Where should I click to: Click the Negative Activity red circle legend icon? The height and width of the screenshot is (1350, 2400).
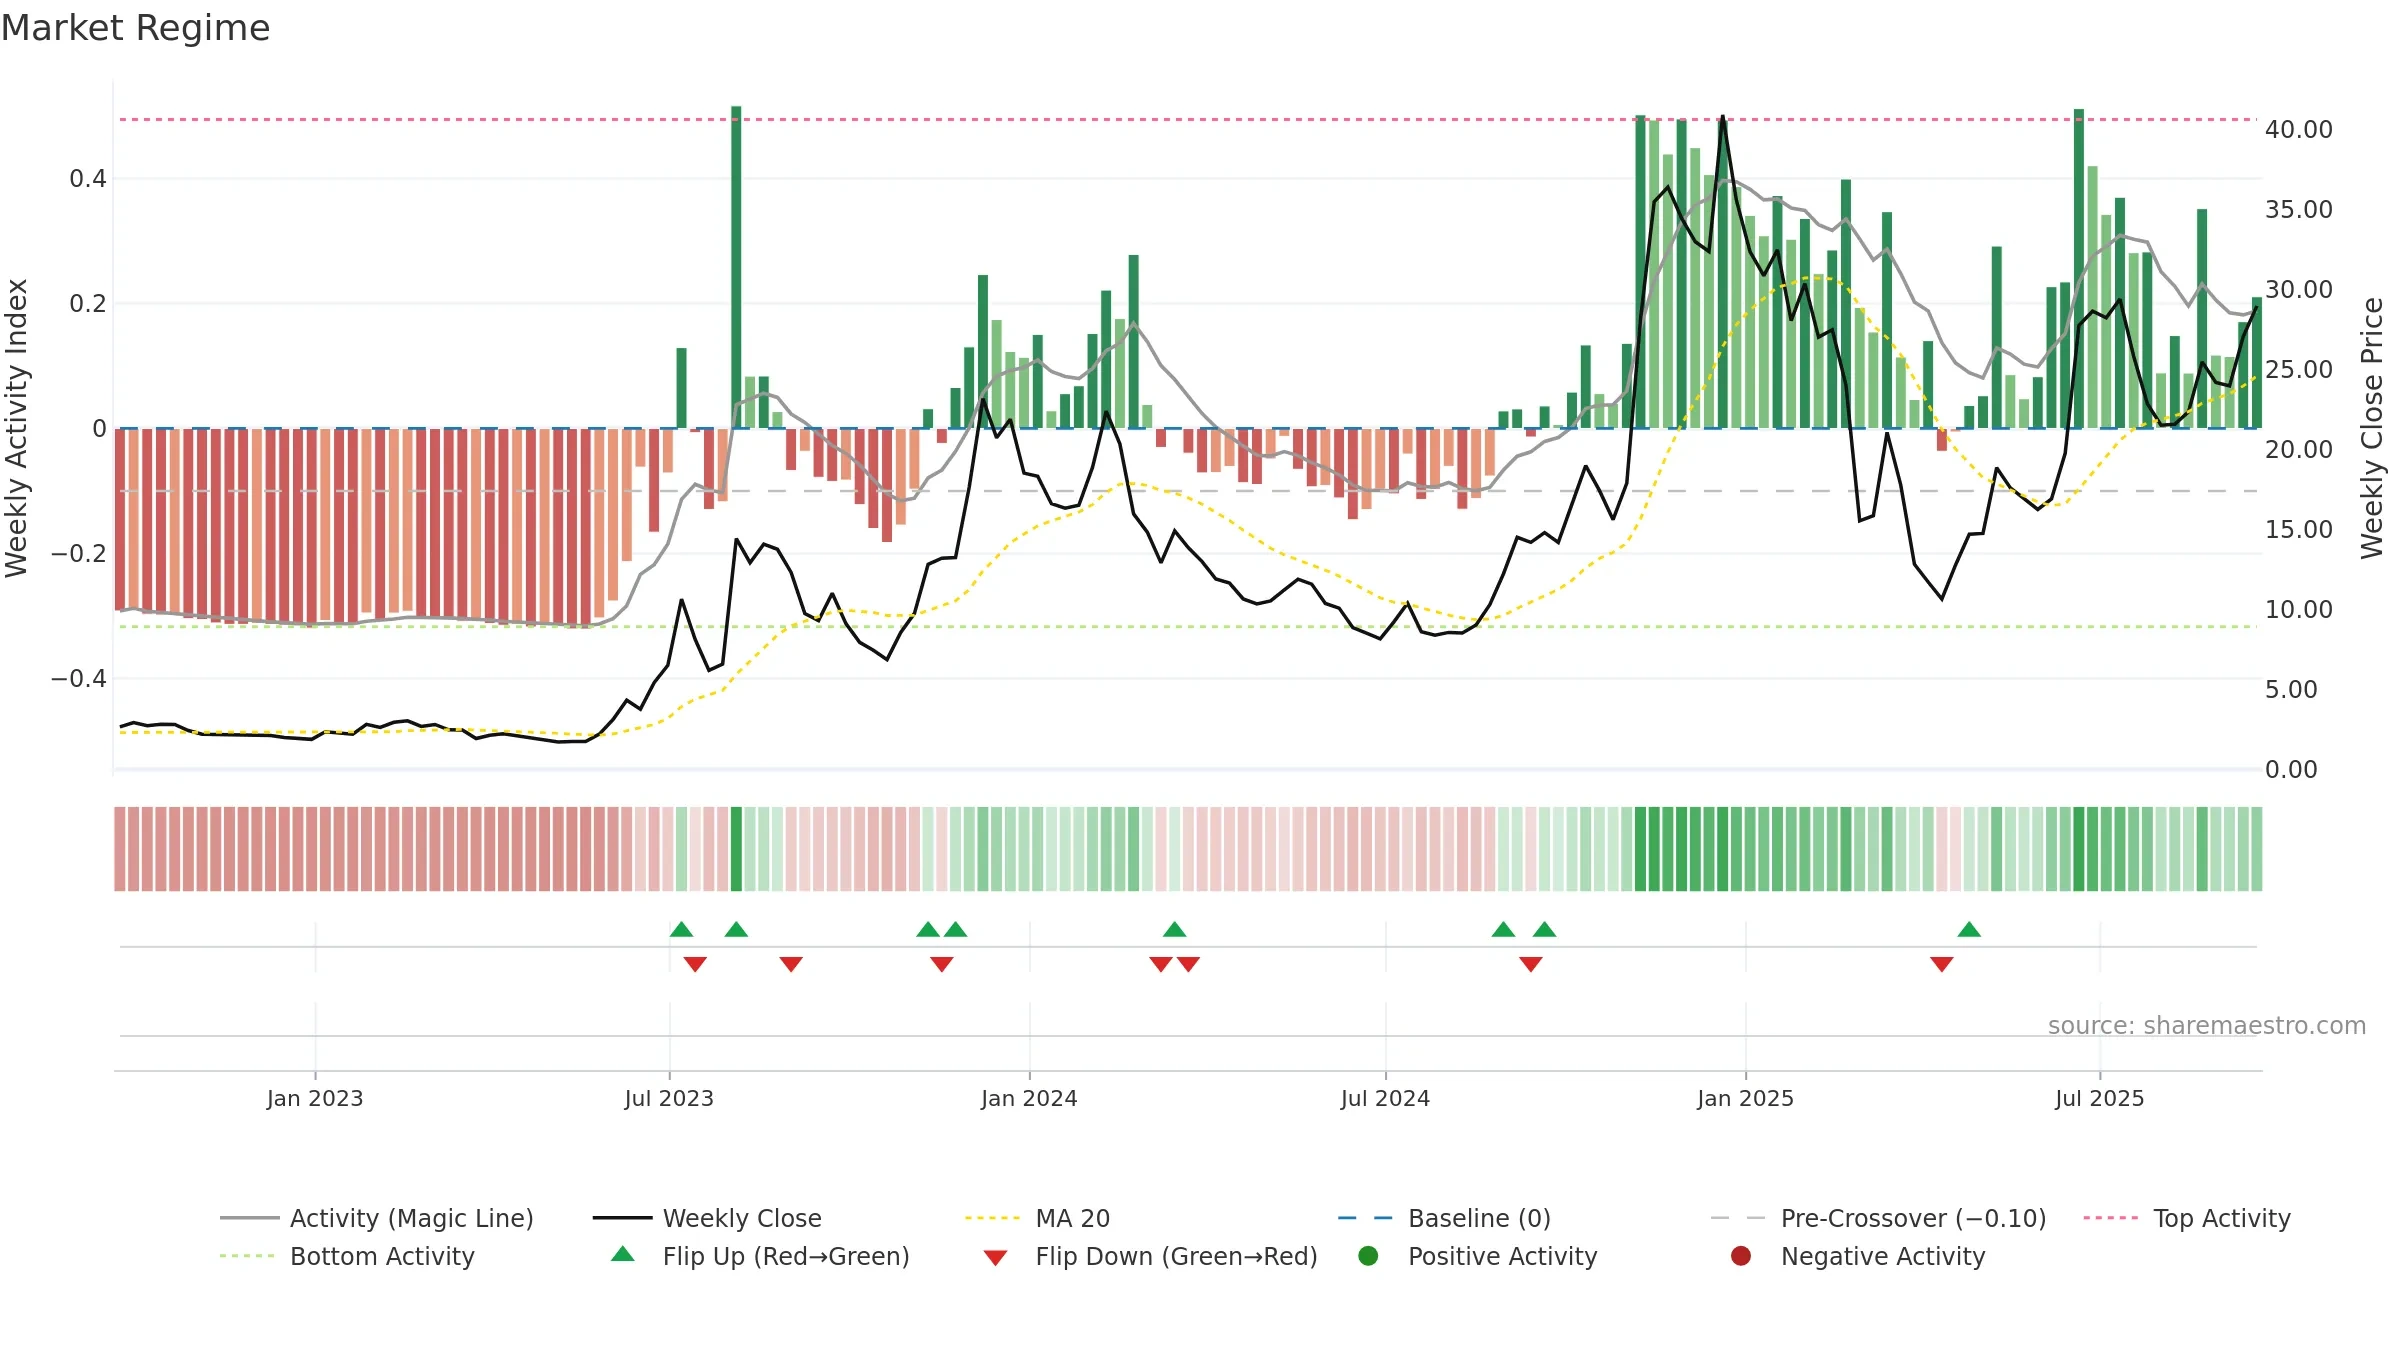(x=1741, y=1256)
